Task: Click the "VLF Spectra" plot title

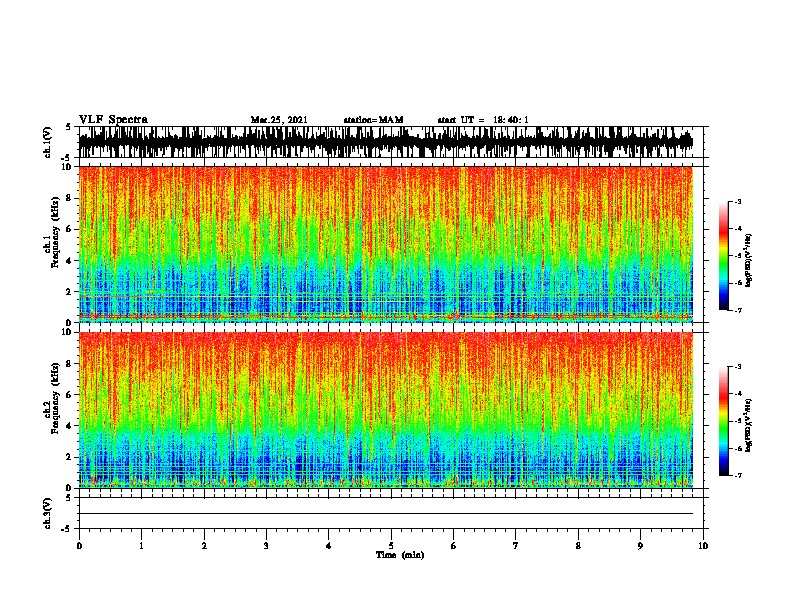Action: [x=113, y=120]
